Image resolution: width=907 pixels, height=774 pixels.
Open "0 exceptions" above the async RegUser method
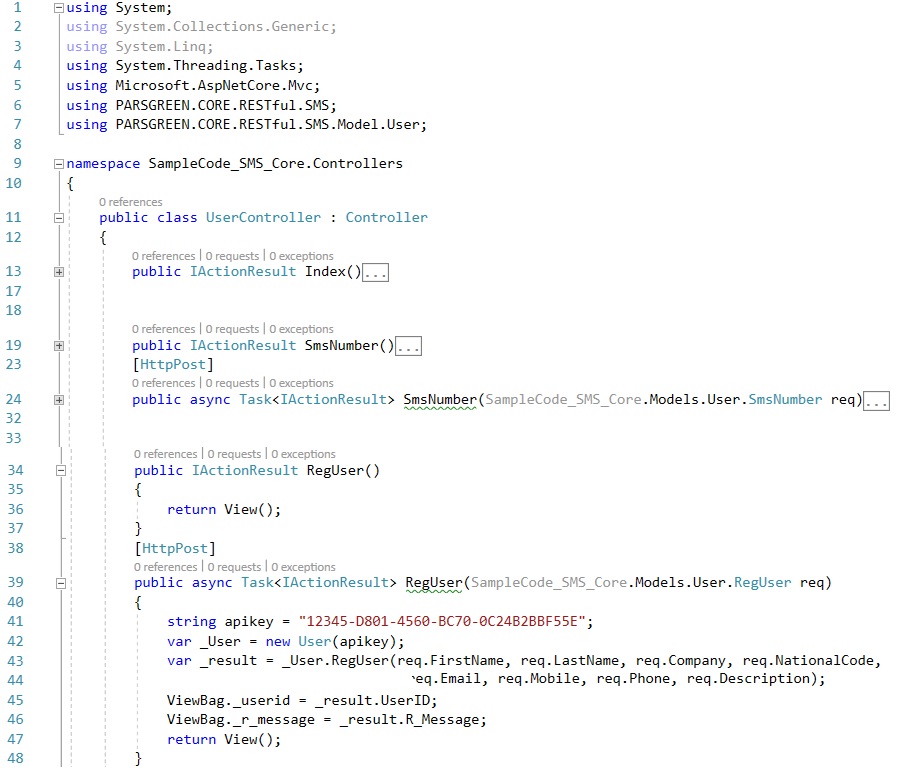303,567
